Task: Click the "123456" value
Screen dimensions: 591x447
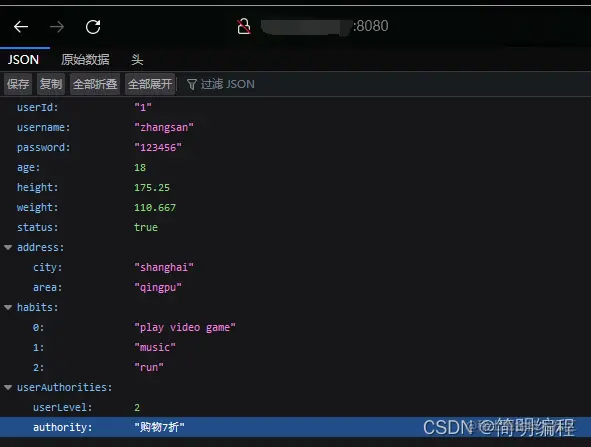Action: coord(158,147)
